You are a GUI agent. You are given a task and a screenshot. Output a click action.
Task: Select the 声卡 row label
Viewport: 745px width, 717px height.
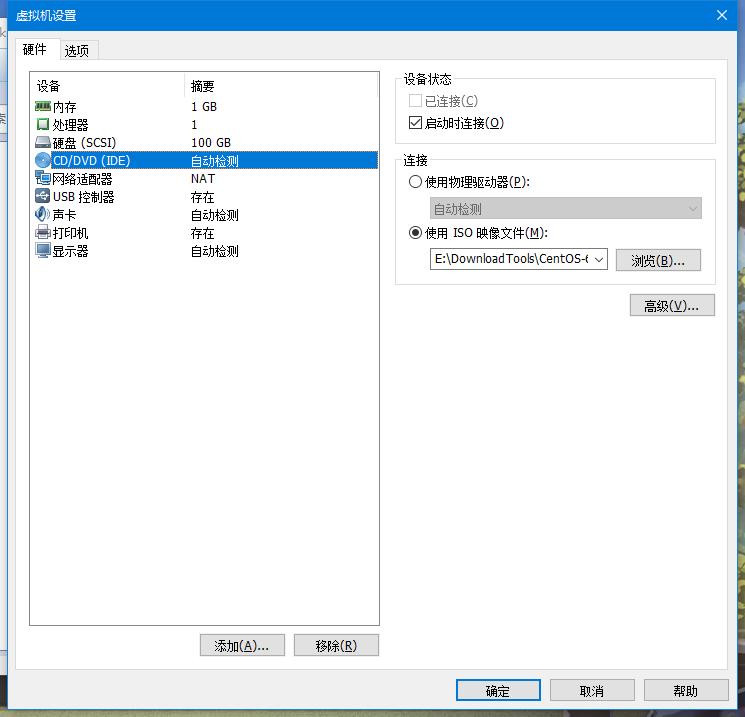(64, 215)
